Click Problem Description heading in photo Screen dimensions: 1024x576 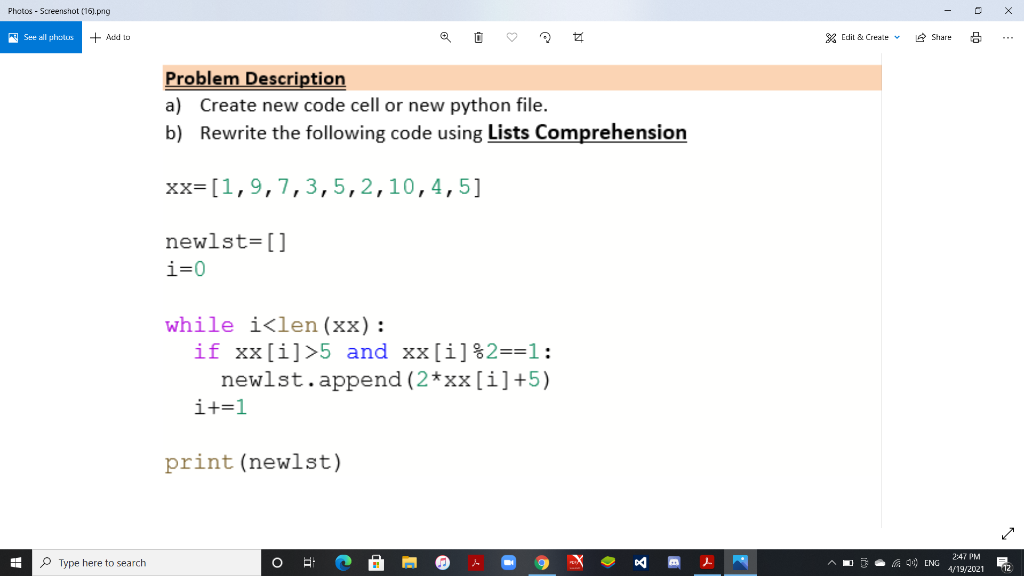(x=255, y=78)
